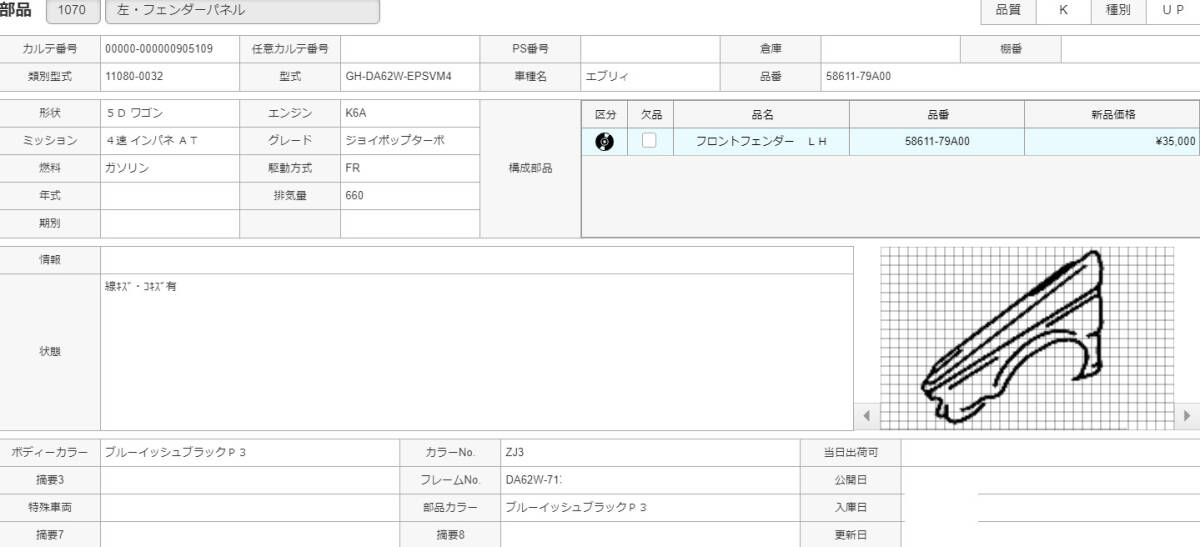
Task: Click the 58611-79A00 cell in parts table
Action: point(937,141)
